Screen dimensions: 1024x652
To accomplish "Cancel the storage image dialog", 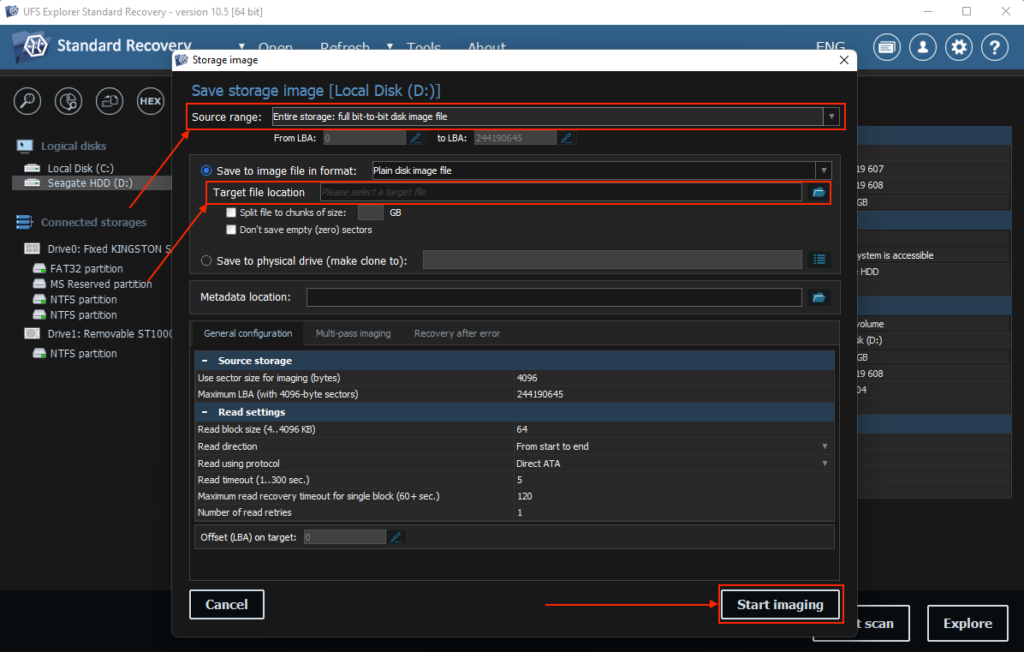I will 226,604.
